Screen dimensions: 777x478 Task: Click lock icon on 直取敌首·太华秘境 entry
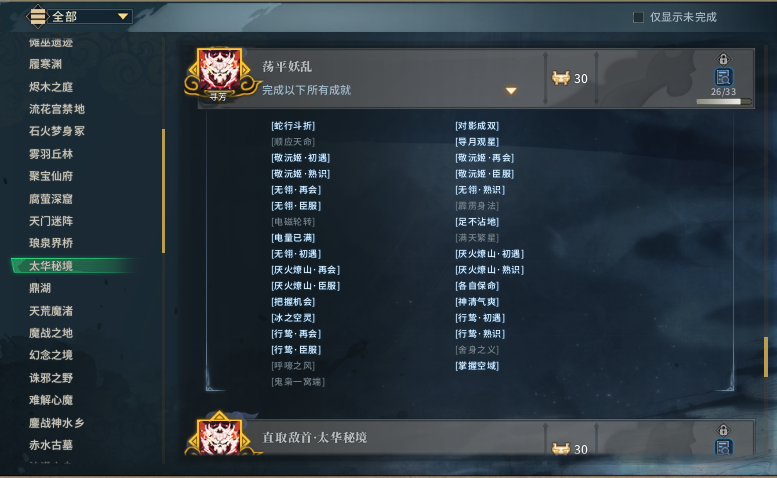723,429
